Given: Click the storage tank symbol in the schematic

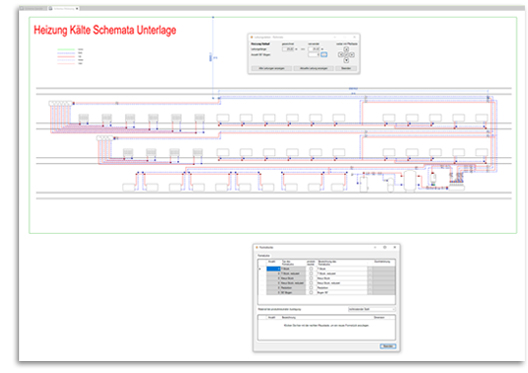Looking at the screenshot, I should click(x=410, y=181).
